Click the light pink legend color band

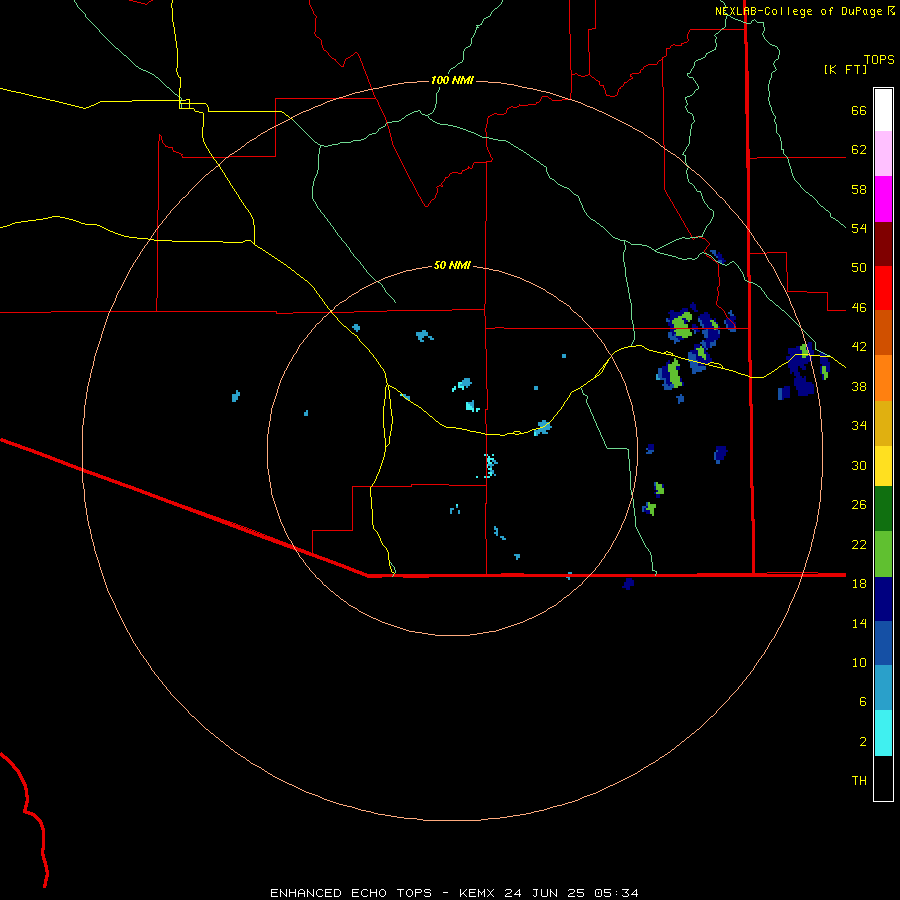point(883,153)
